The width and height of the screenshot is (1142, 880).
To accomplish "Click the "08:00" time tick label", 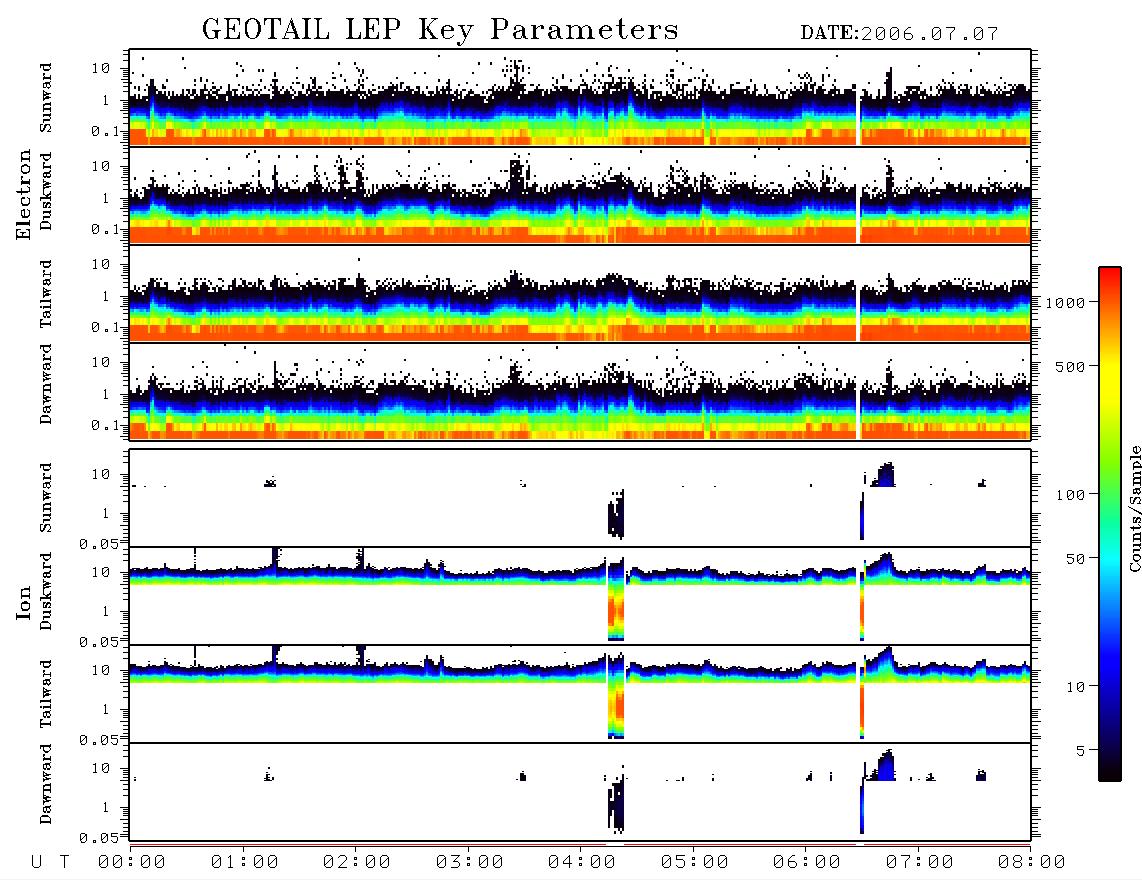I will point(1031,863).
